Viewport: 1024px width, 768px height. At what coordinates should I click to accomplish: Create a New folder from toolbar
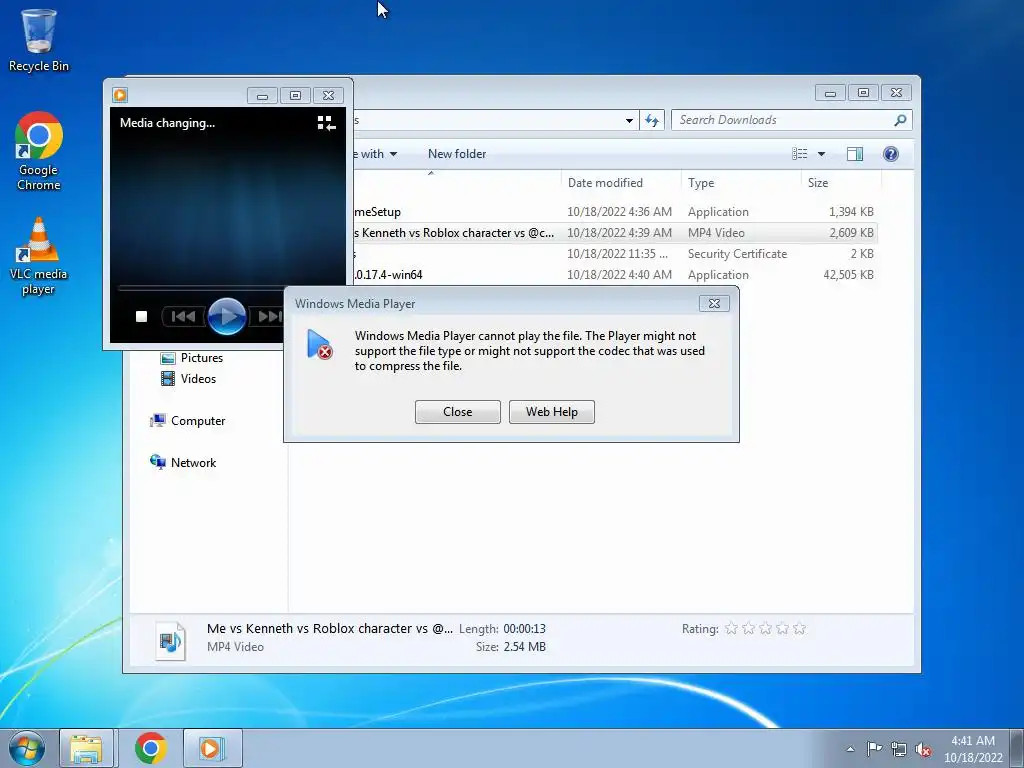coord(457,154)
